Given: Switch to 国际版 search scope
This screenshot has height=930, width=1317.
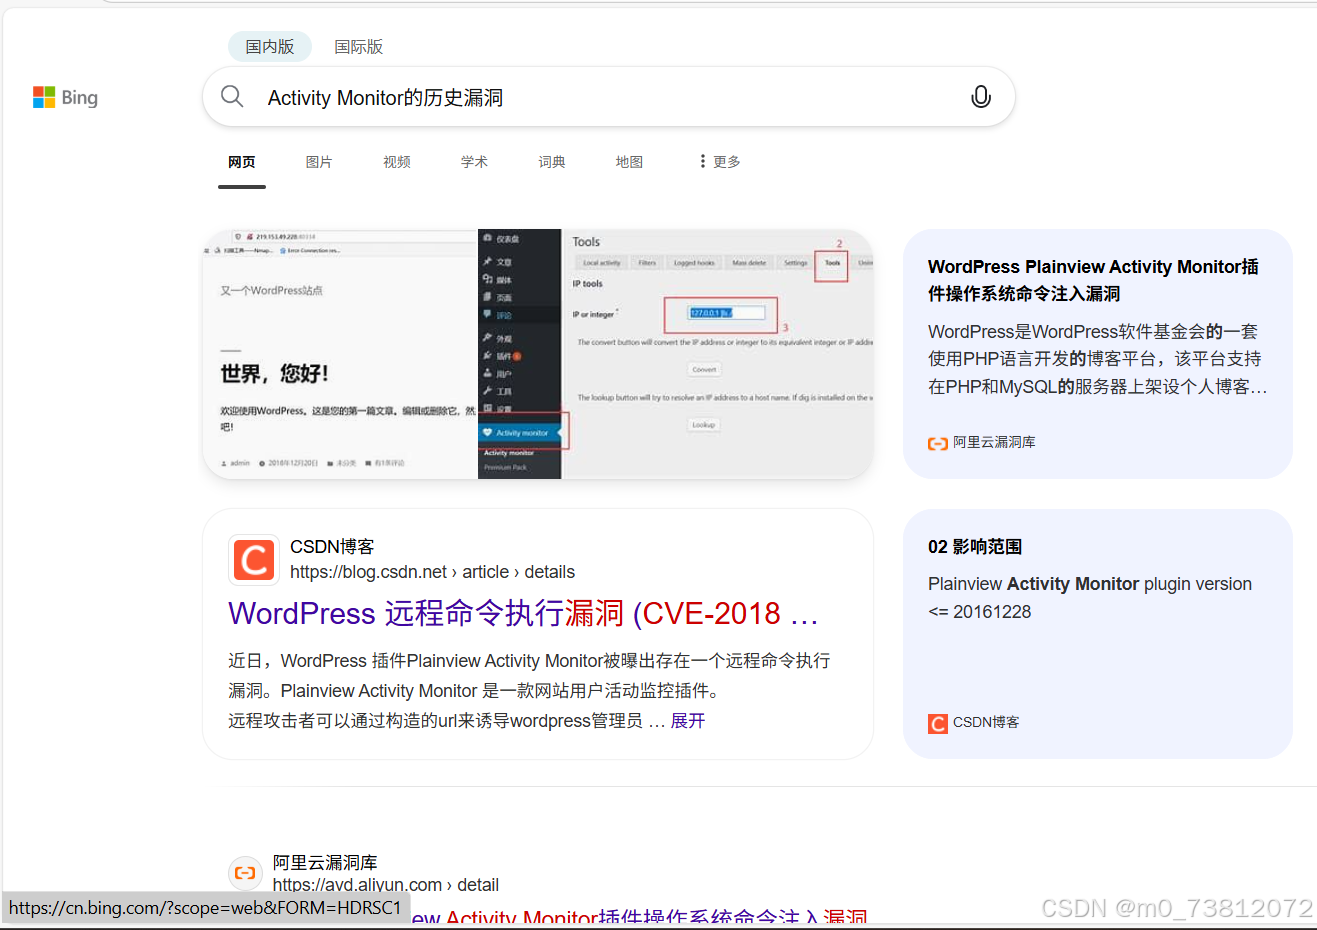Looking at the screenshot, I should [x=359, y=47].
